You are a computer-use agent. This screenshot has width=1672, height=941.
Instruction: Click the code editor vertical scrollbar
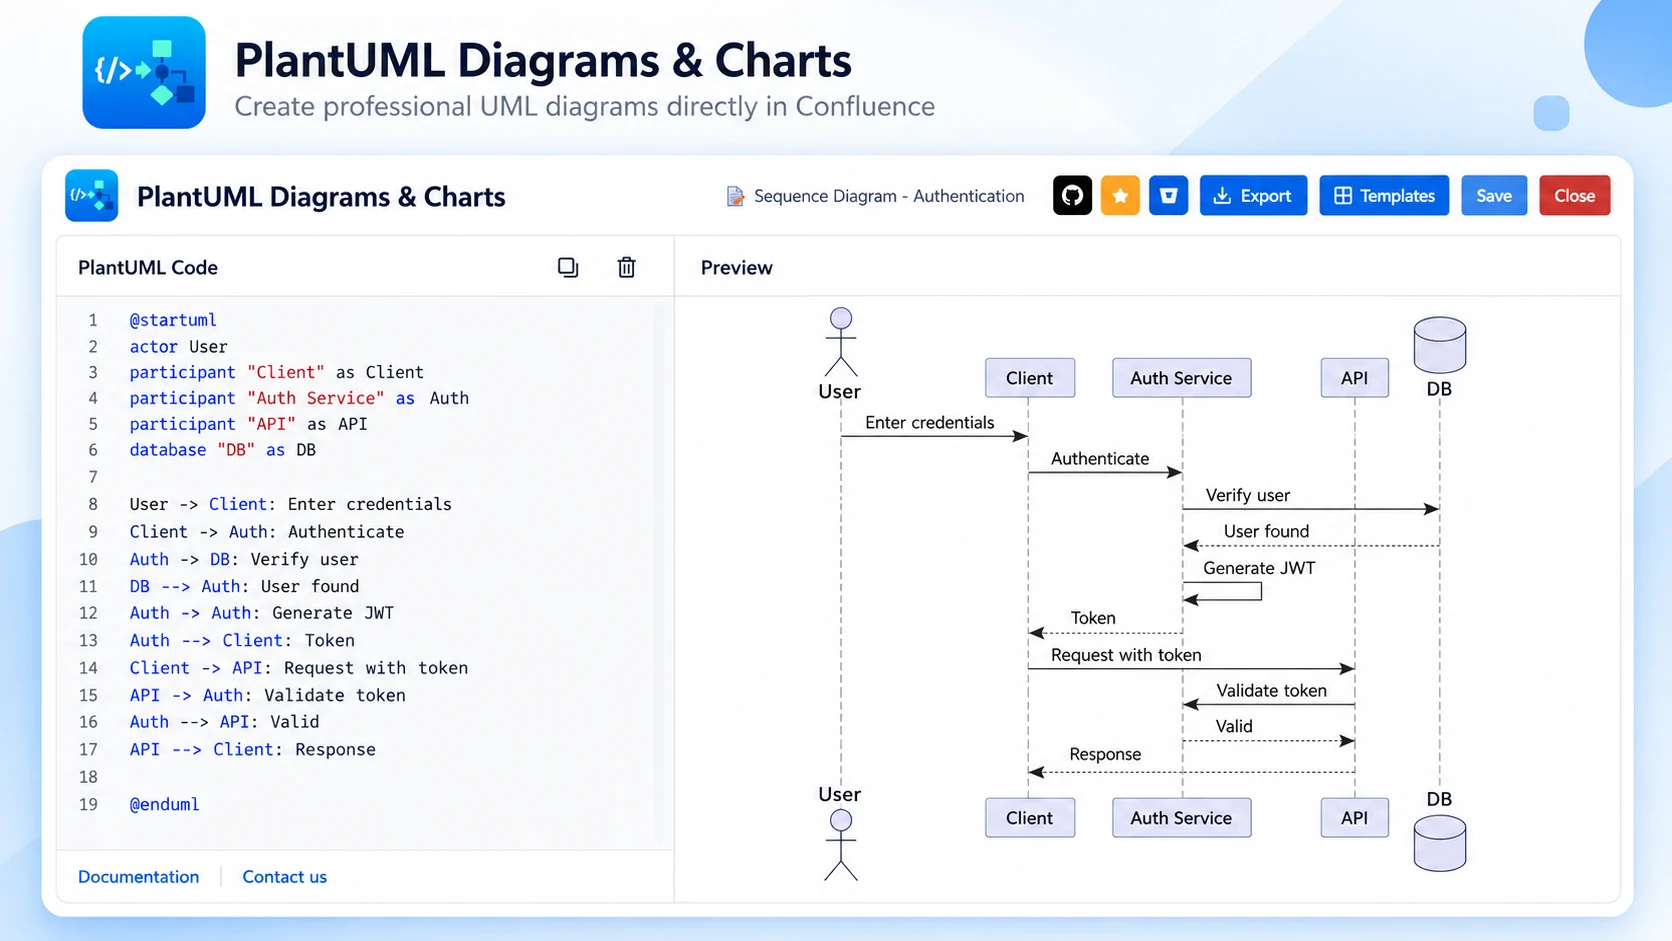659,570
